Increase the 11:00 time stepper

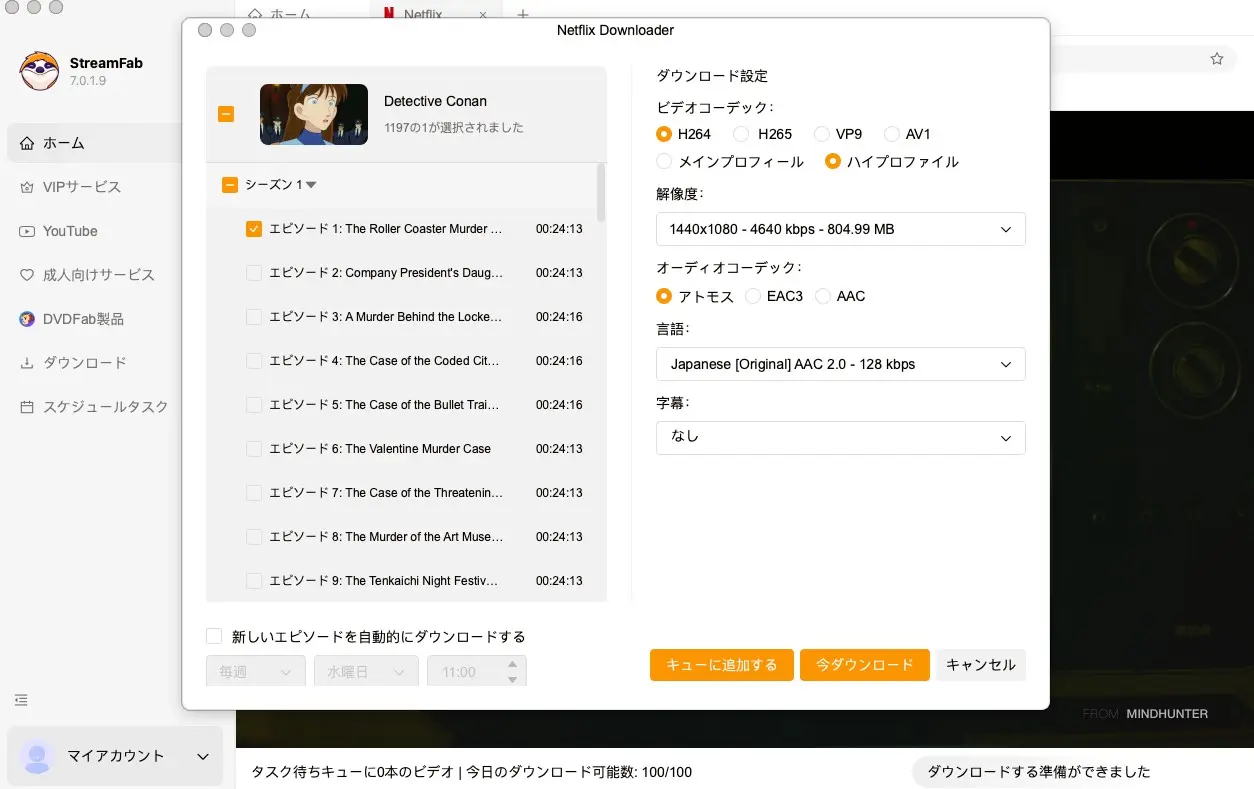[512, 664]
